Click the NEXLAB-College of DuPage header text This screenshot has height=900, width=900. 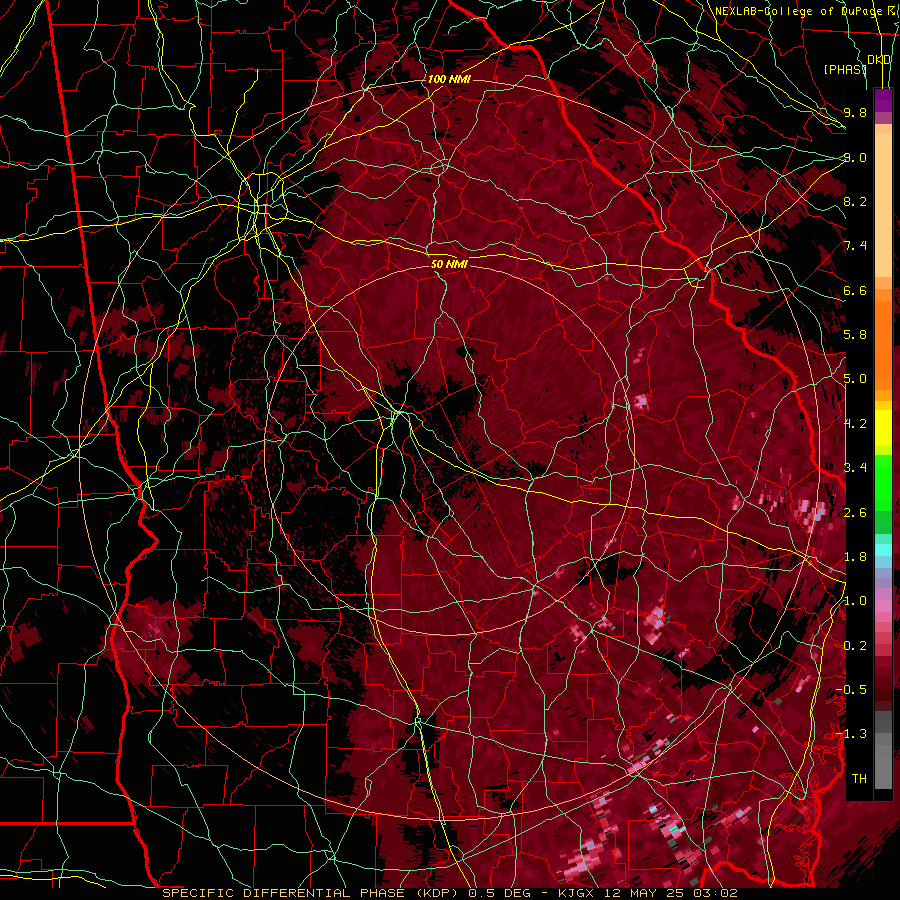click(x=798, y=11)
